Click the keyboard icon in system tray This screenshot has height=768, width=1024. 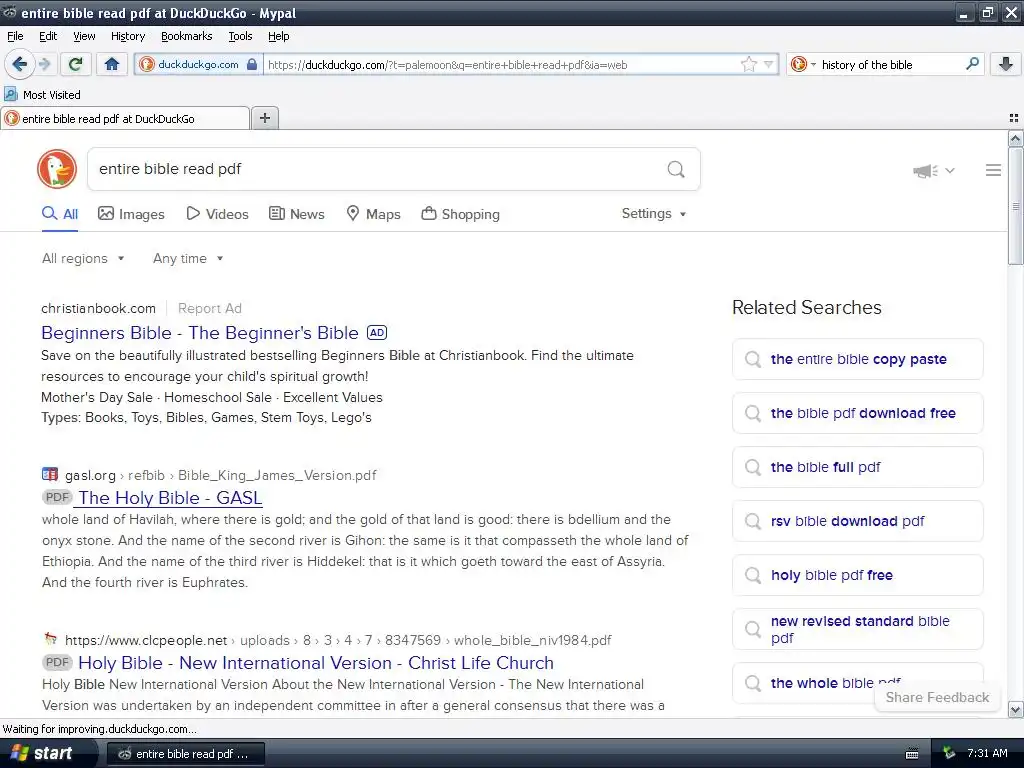(912, 754)
